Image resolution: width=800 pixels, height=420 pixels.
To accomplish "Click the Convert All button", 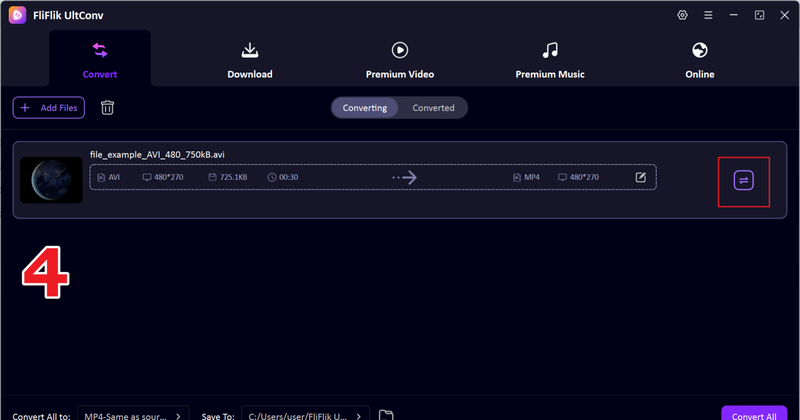I will [753, 414].
